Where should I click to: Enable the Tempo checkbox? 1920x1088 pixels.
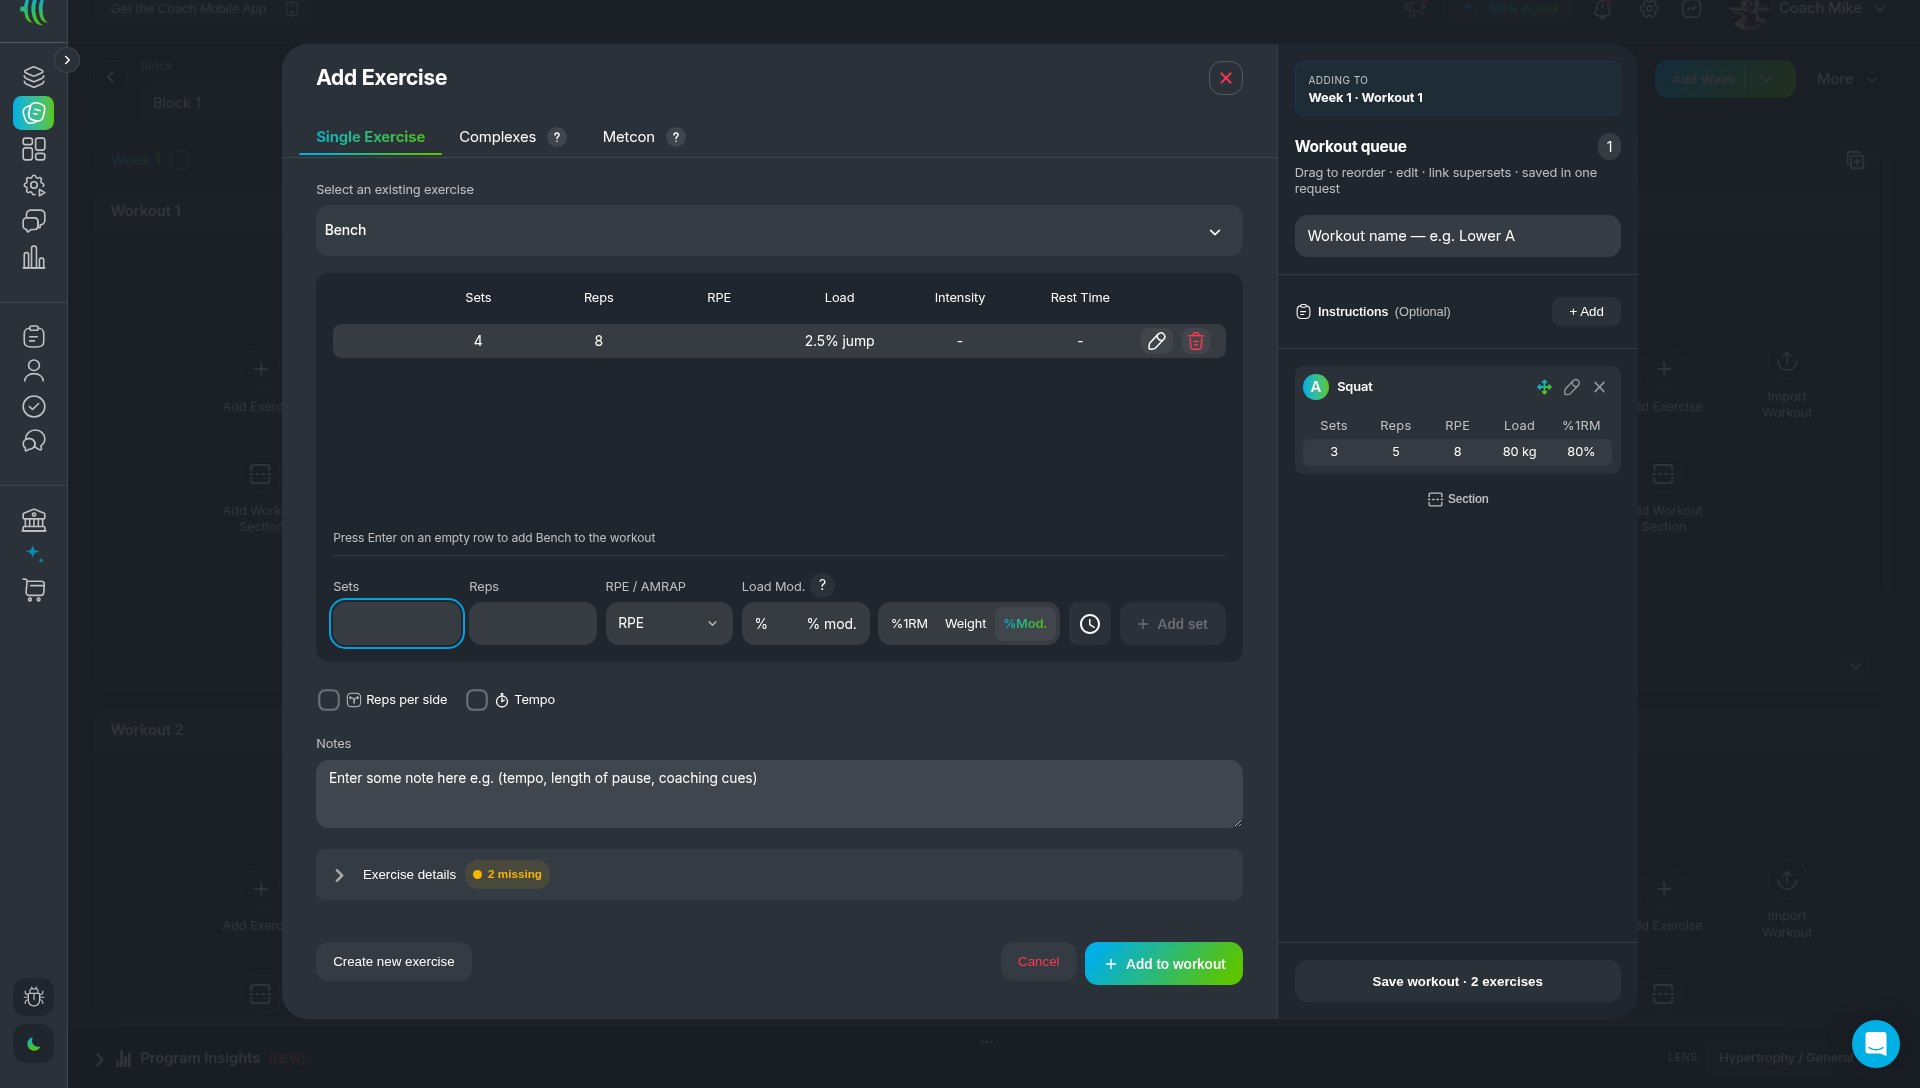(477, 700)
